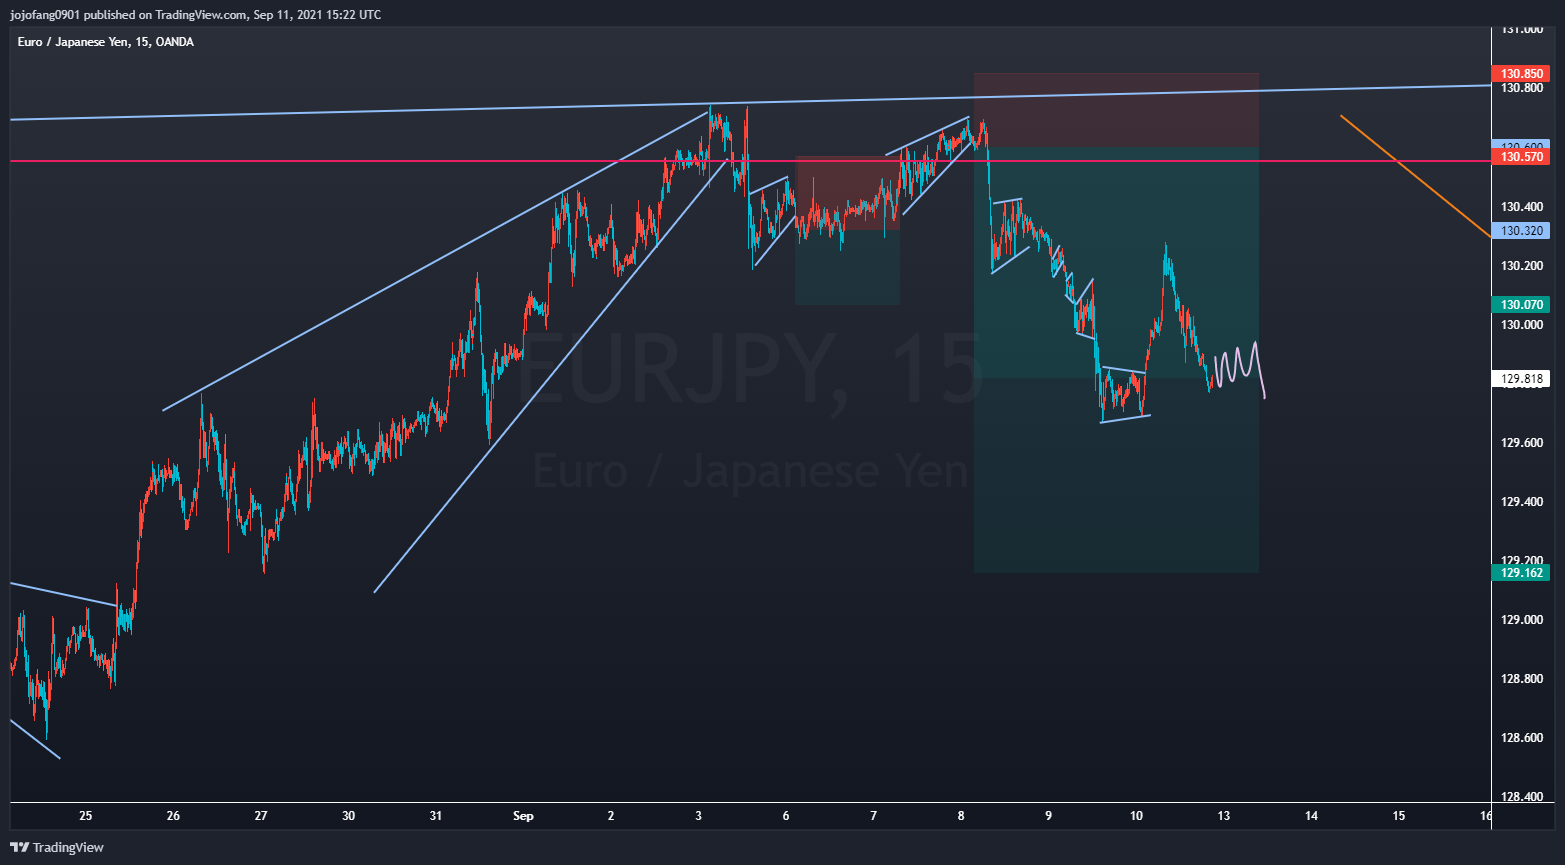Click the 130.400 price axis value

[x=1522, y=207]
